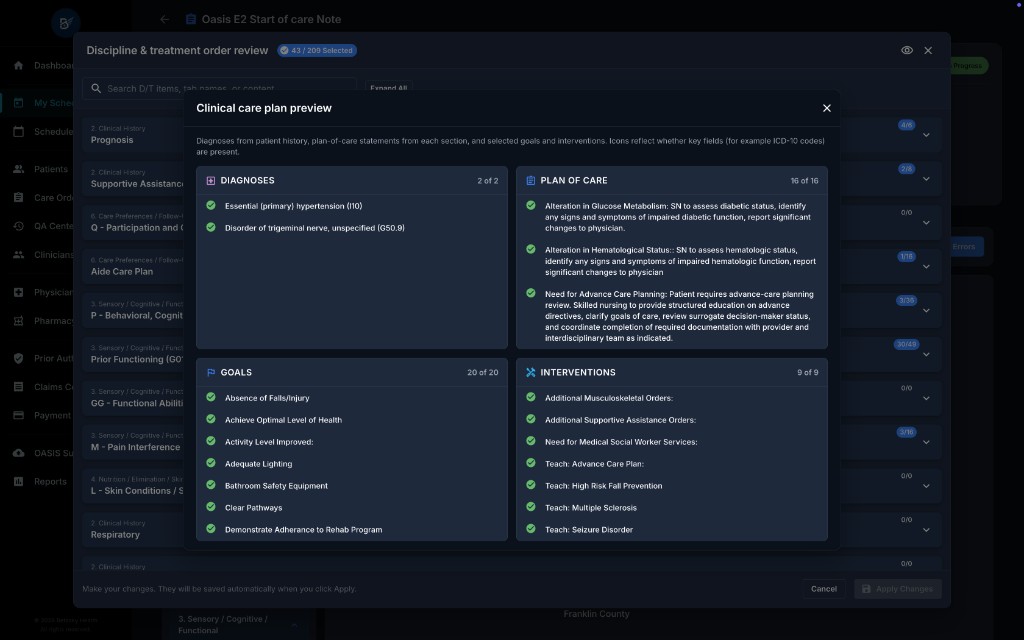Open Patients in the sidebar
This screenshot has width=1024, height=640.
coord(40,169)
